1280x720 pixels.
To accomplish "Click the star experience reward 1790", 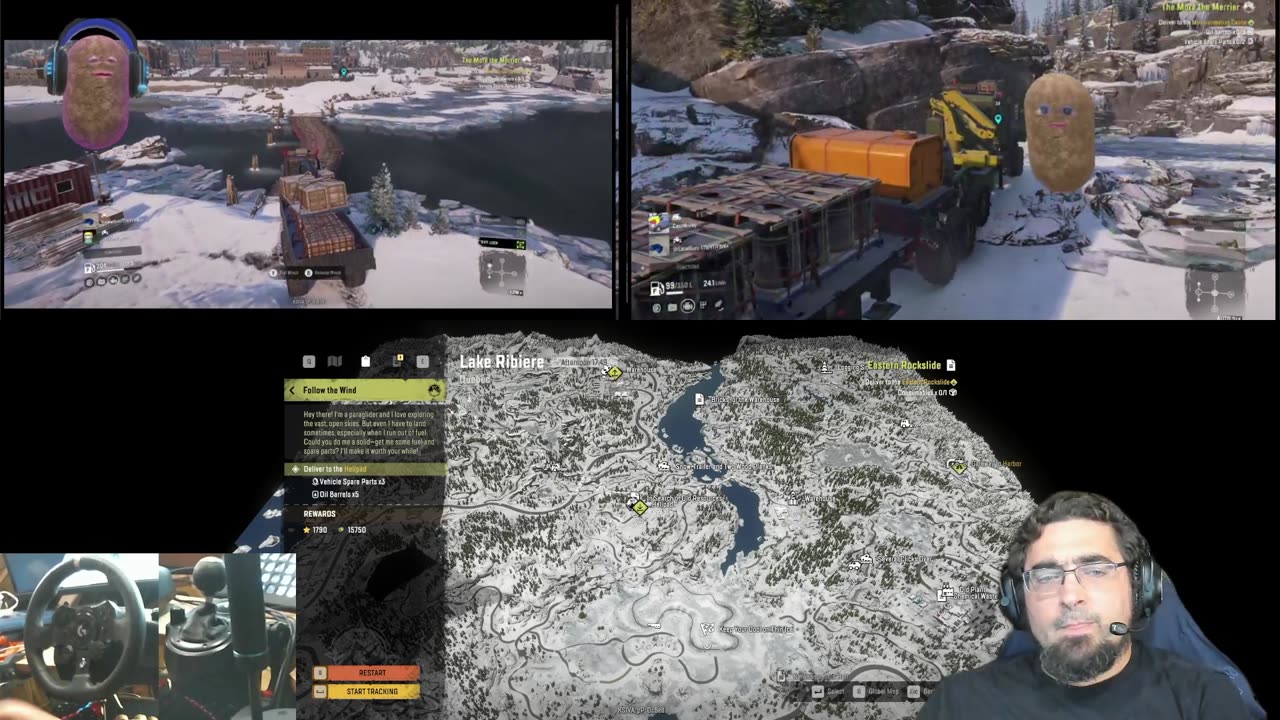I will click(314, 530).
